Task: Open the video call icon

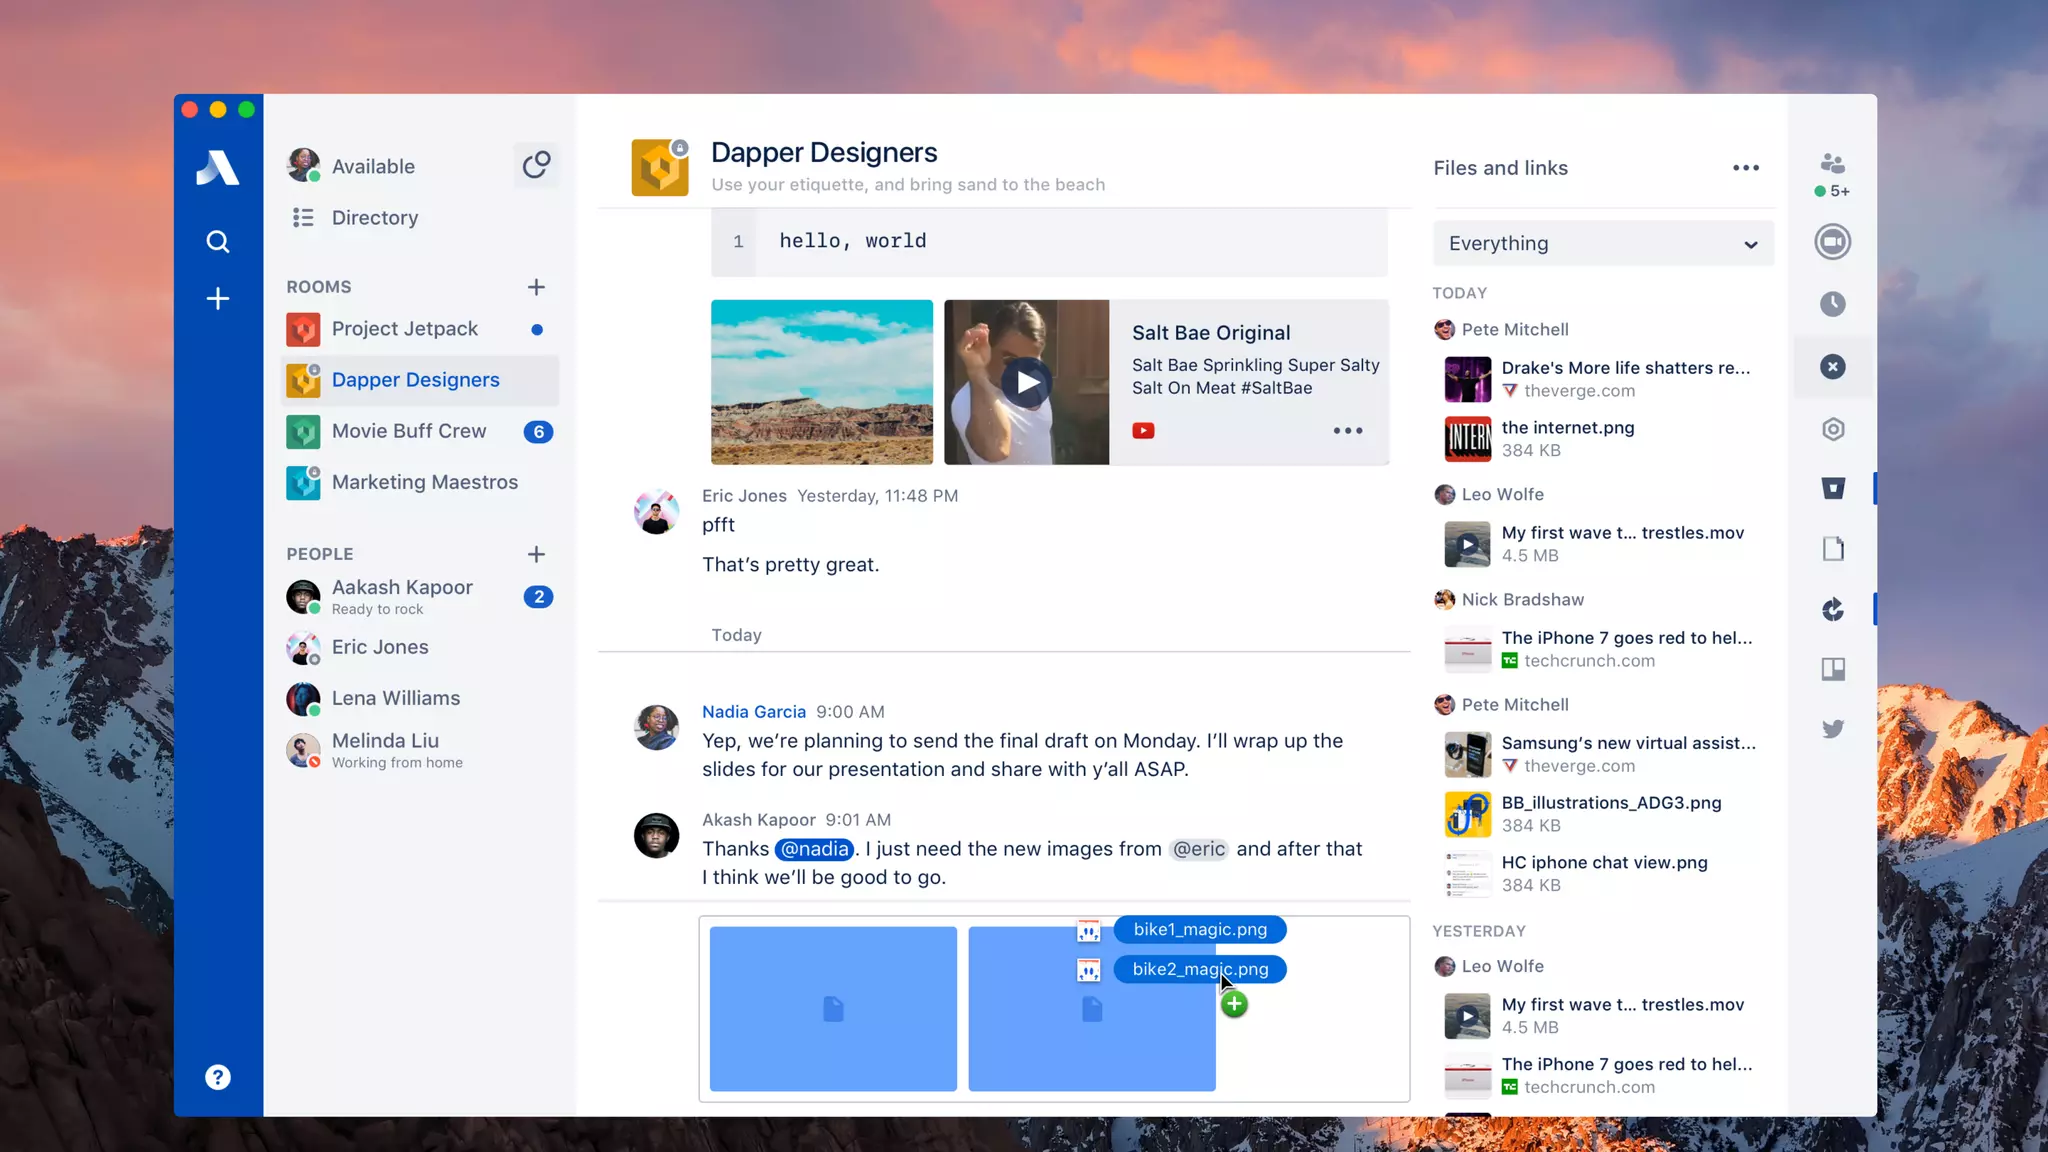Action: (1832, 242)
